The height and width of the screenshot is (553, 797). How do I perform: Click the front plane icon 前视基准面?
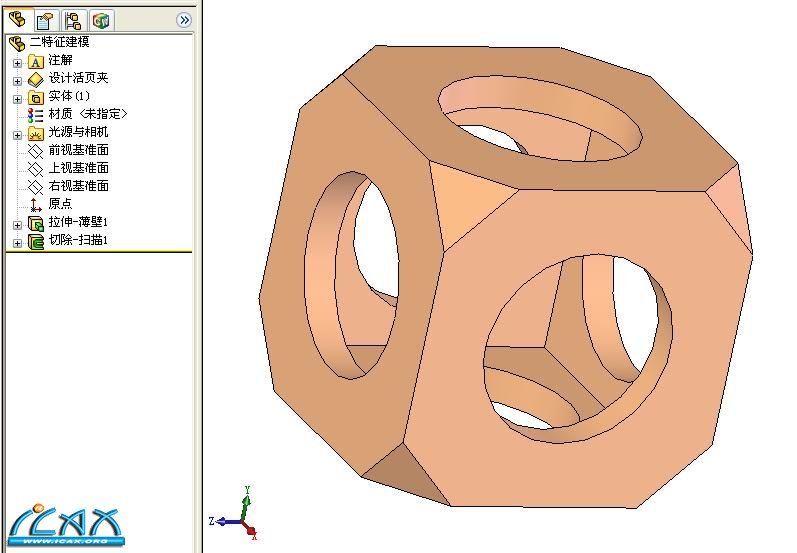tap(36, 151)
